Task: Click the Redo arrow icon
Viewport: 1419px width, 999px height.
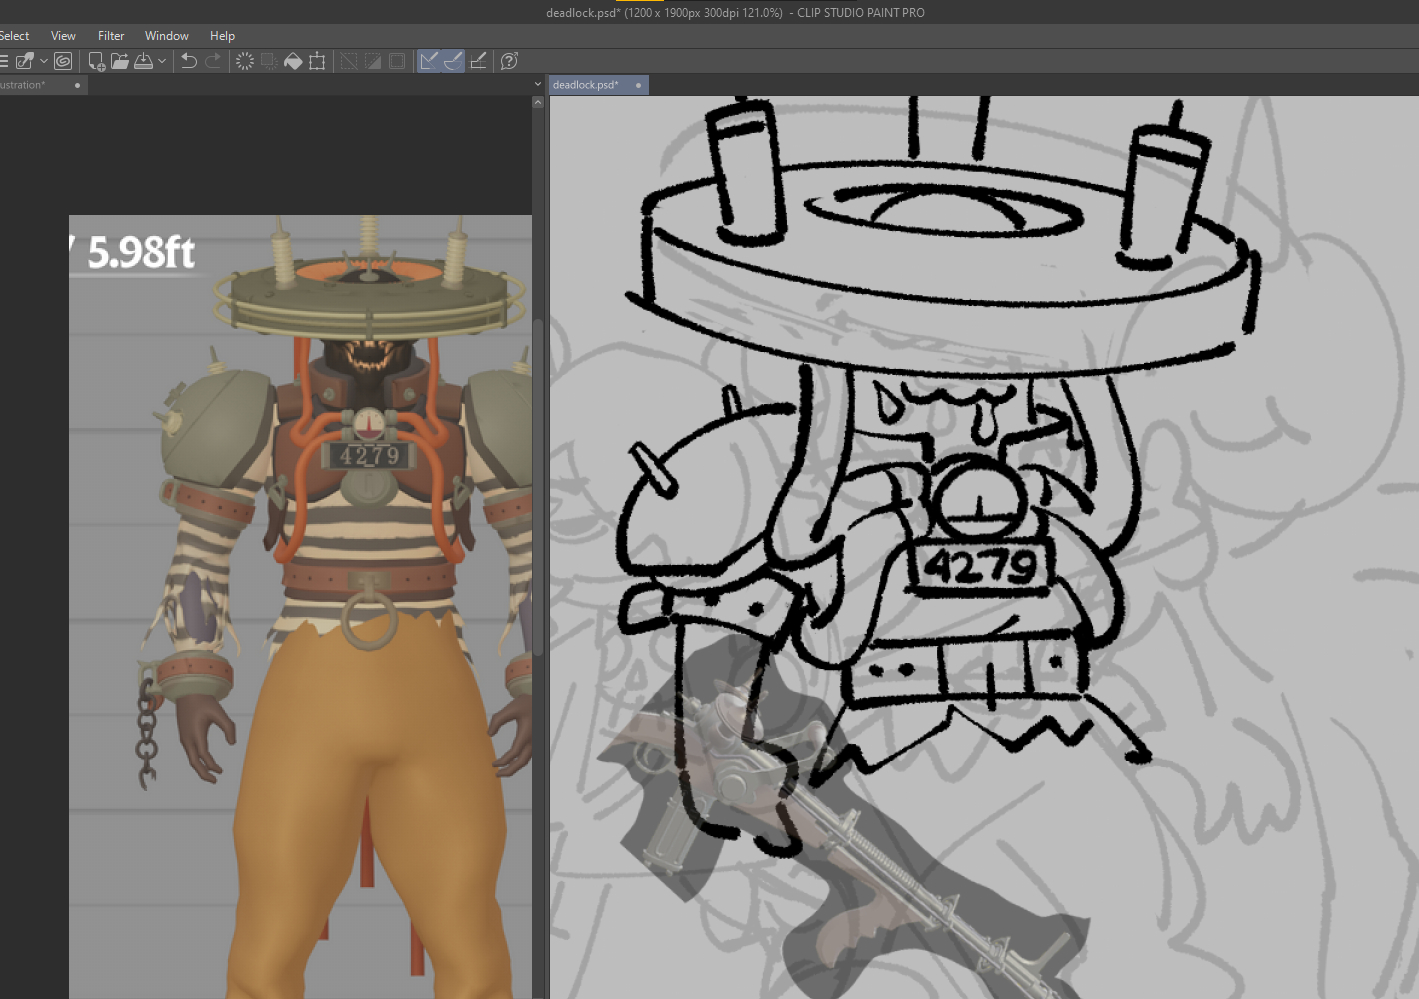Action: pyautogui.click(x=213, y=61)
